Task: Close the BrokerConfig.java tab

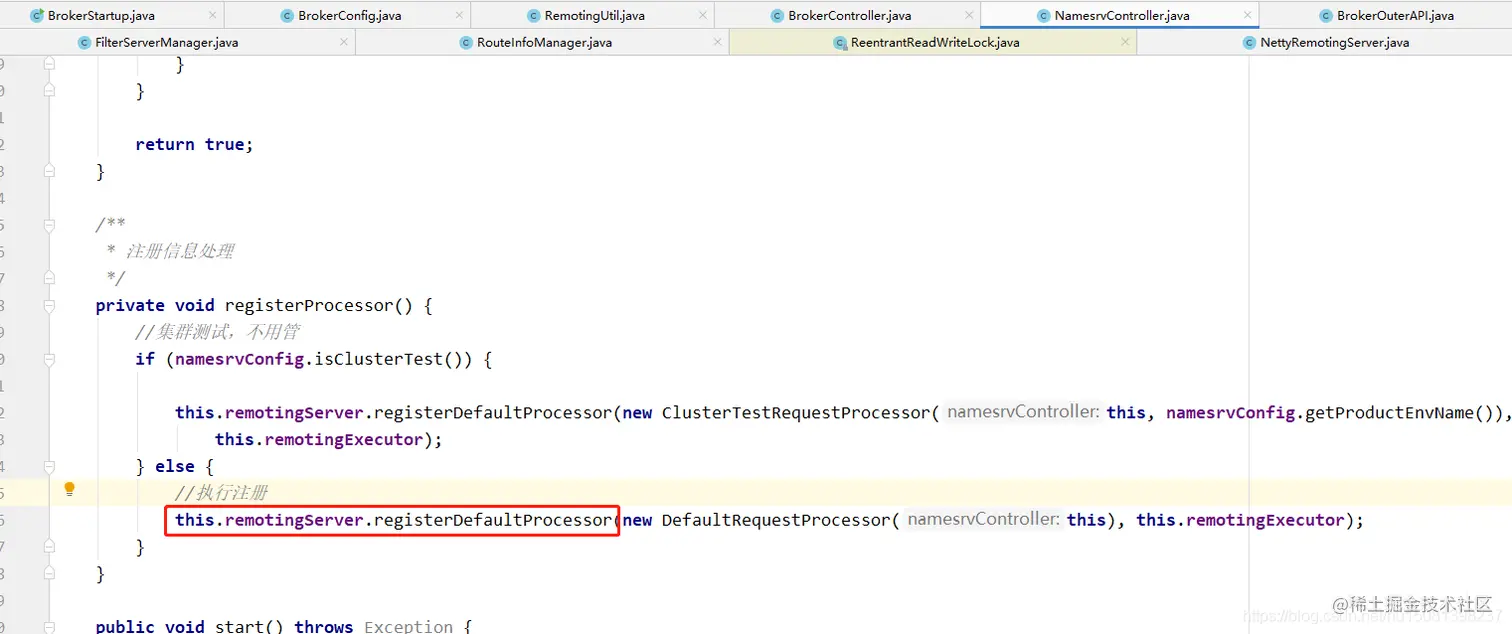Action: click(459, 15)
